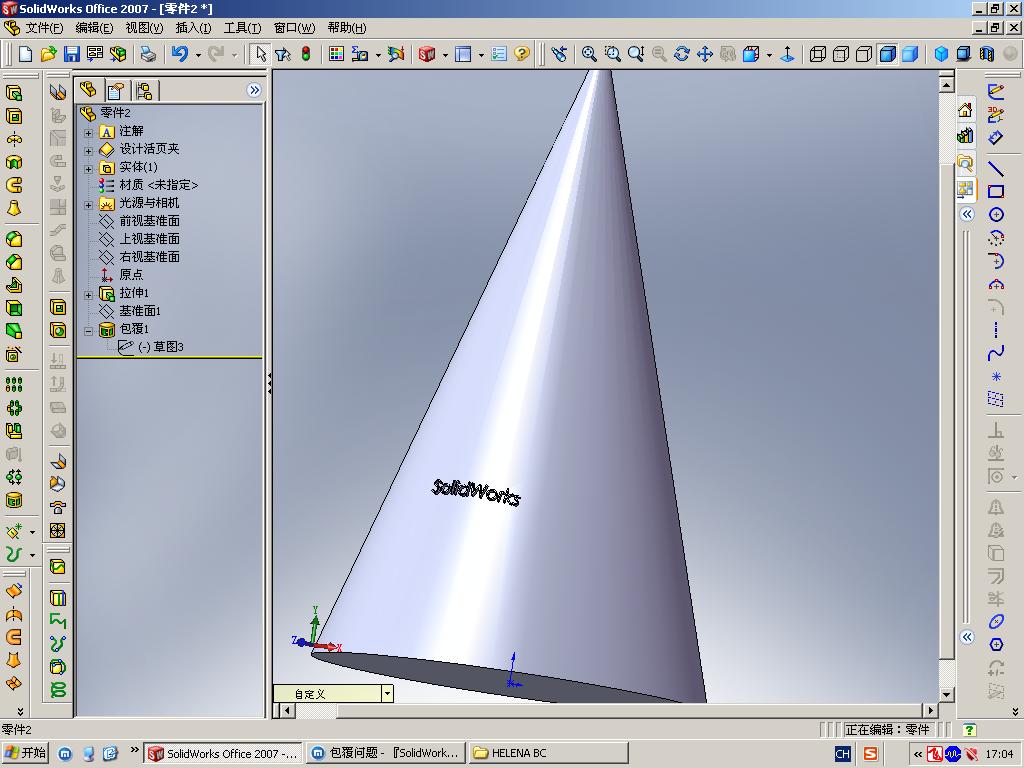
Task: Open the 文件(F) menu
Action: [x=44, y=27]
